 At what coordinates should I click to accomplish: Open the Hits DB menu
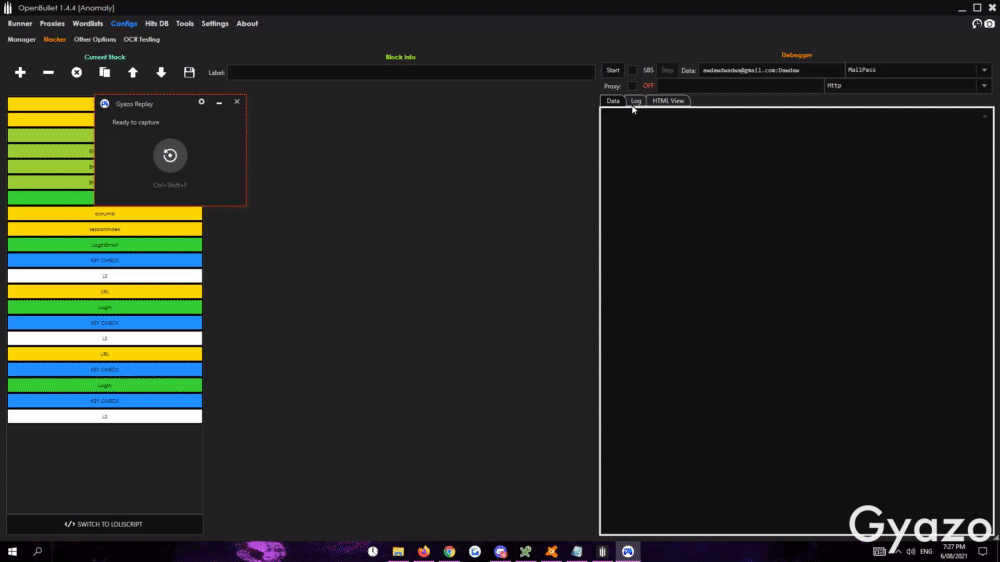157,24
